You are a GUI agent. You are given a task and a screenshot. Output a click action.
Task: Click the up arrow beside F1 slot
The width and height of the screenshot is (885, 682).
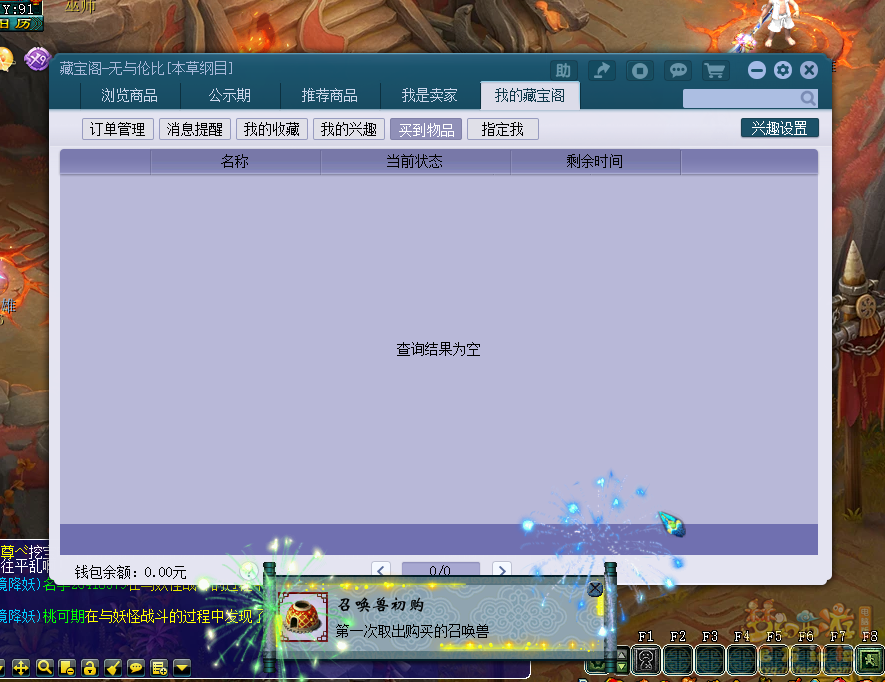pyautogui.click(x=622, y=654)
